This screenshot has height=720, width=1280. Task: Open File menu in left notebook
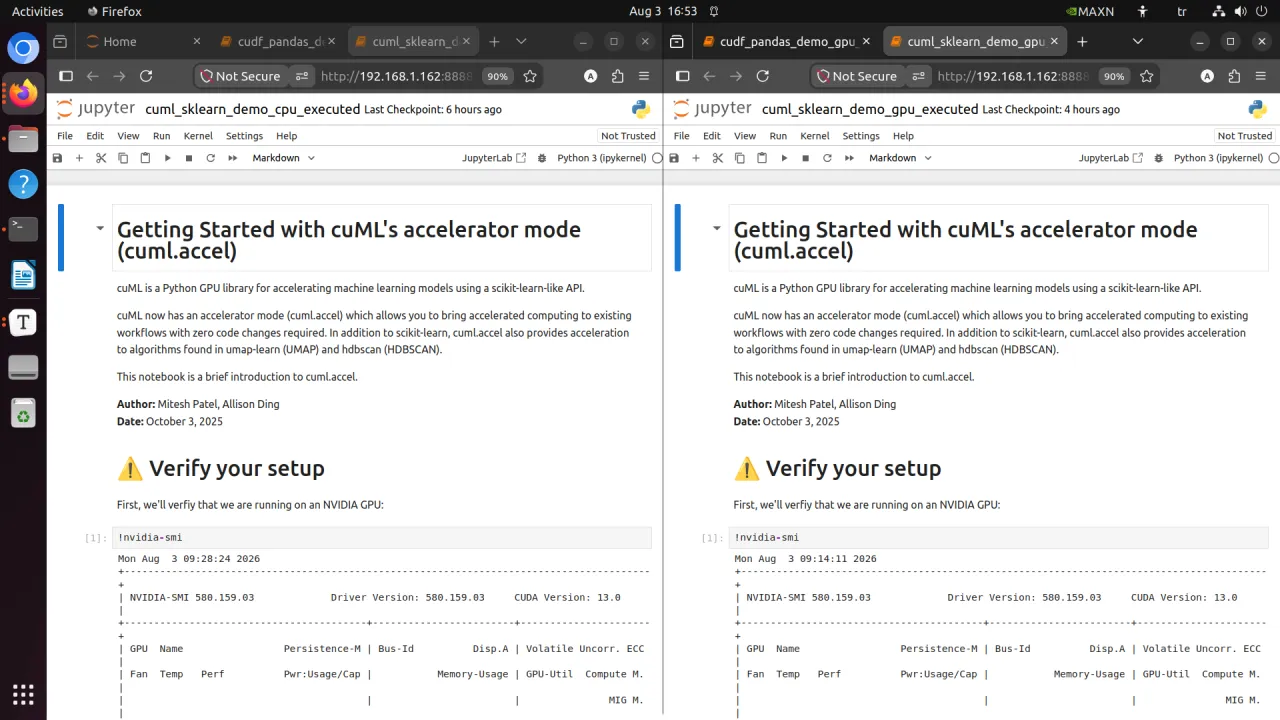pos(65,136)
